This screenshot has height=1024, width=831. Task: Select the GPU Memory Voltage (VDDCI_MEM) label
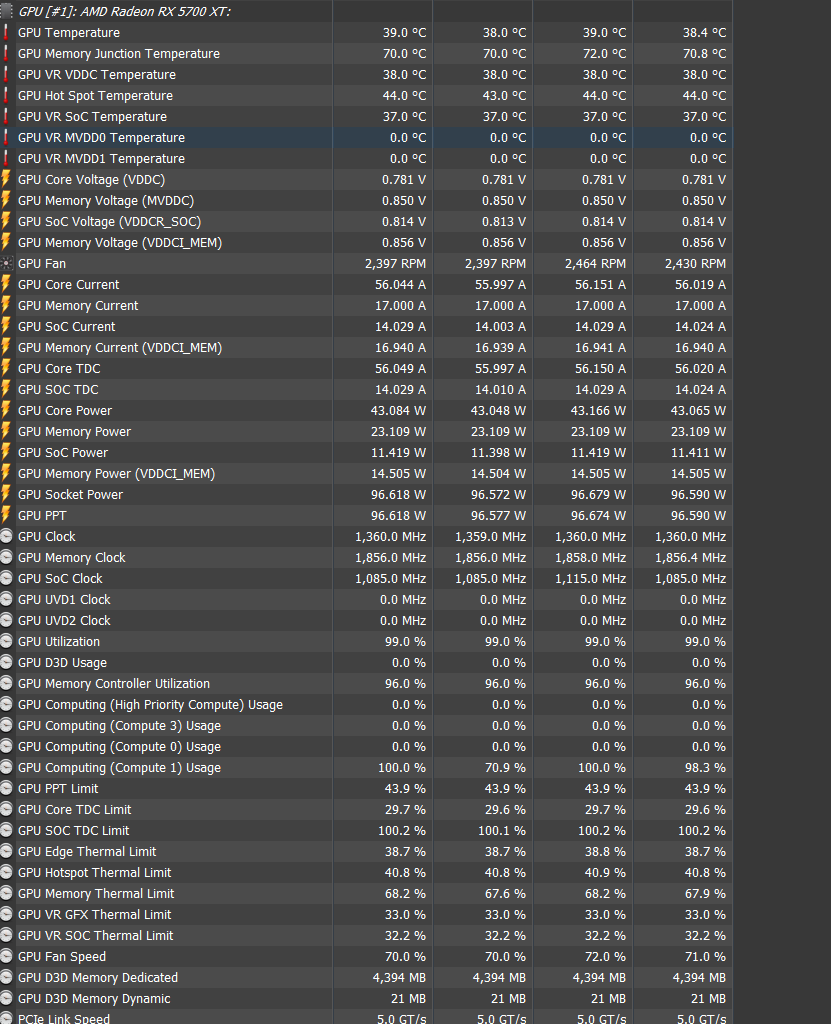[120, 242]
